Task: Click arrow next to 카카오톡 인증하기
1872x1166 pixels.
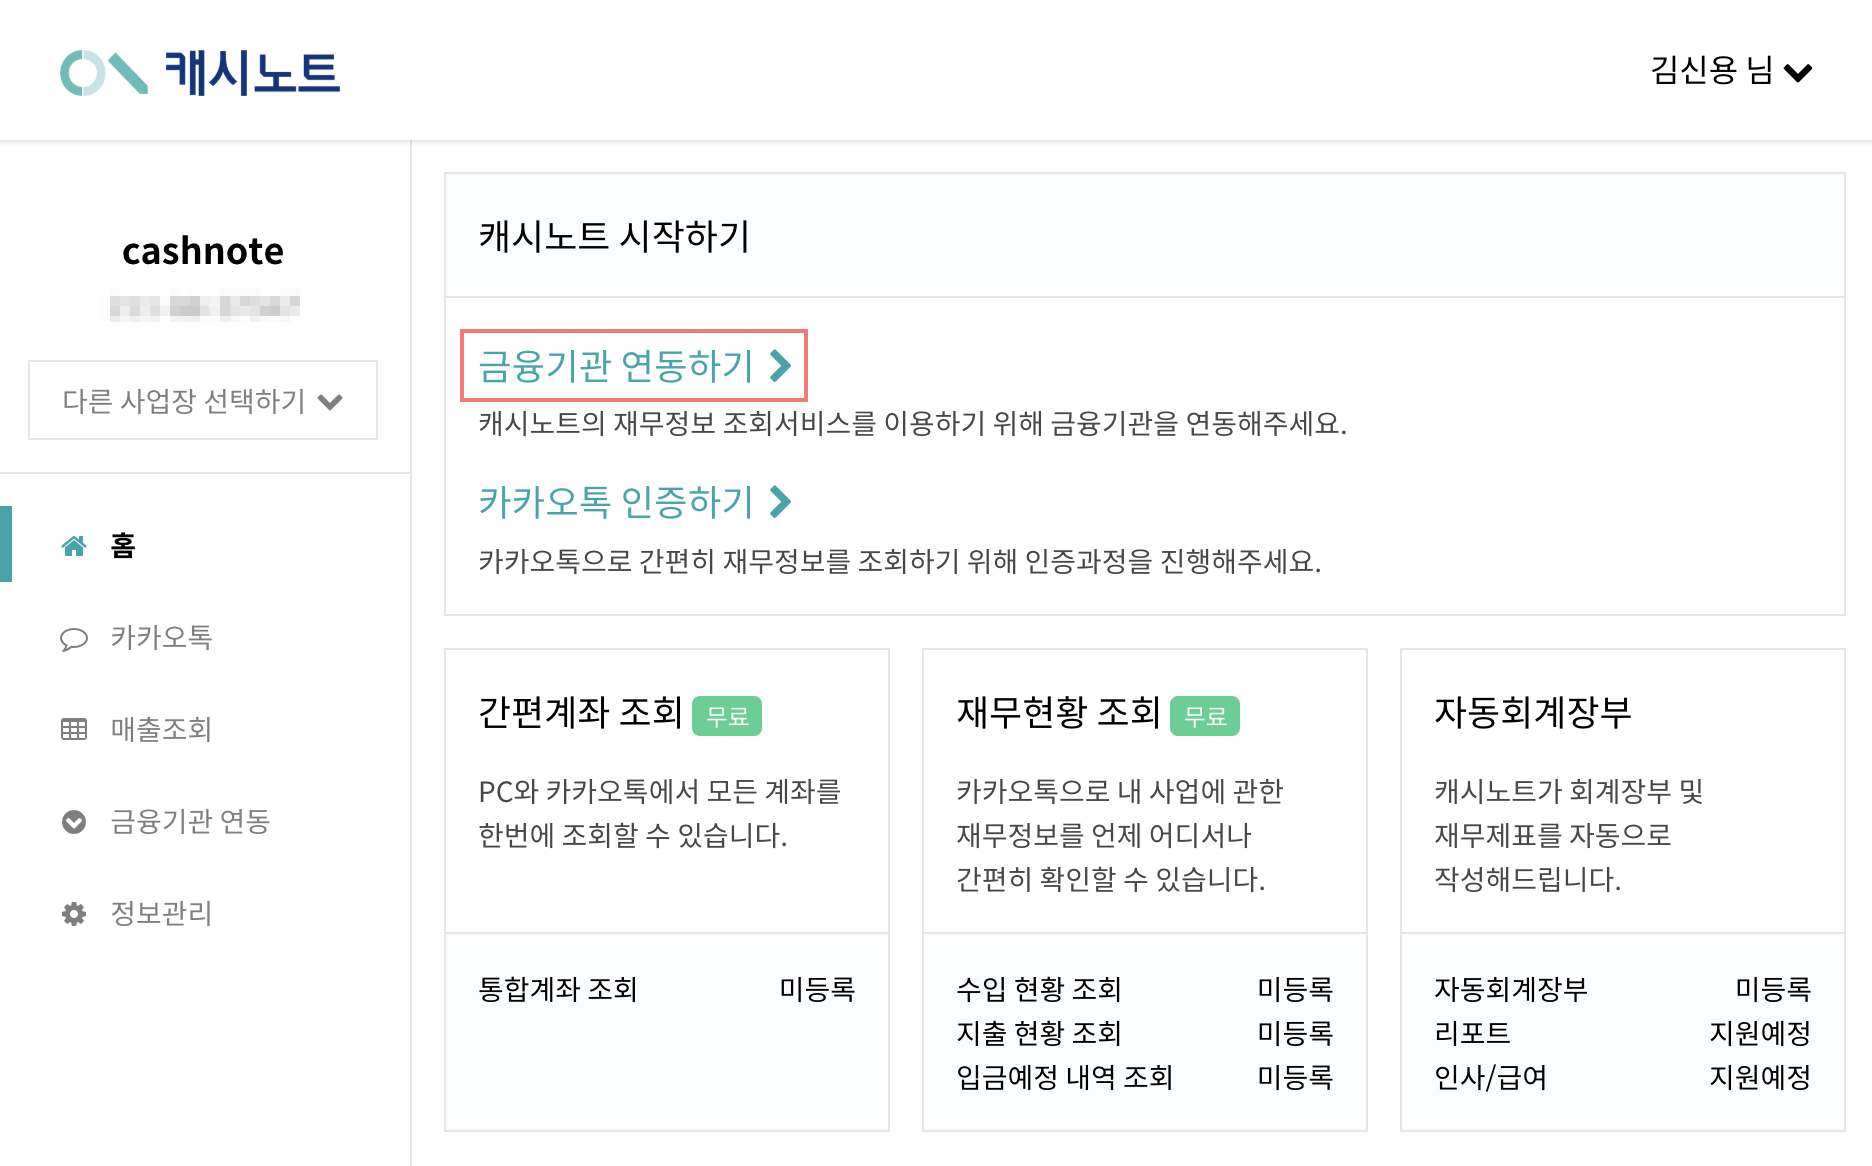Action: [781, 501]
